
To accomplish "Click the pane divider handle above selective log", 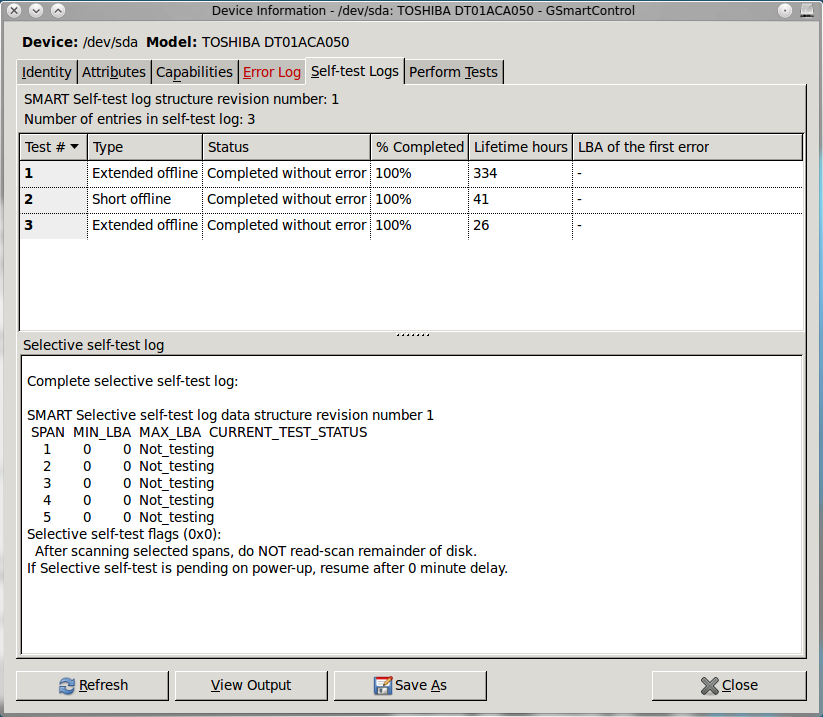I will click(412, 334).
